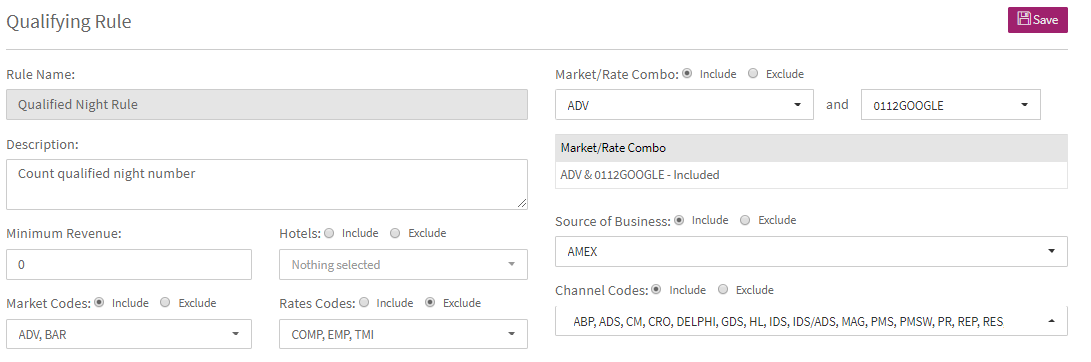Open the Channel Codes multi-select dropdown
The width and height of the screenshot is (1091, 362).
(x=811, y=321)
